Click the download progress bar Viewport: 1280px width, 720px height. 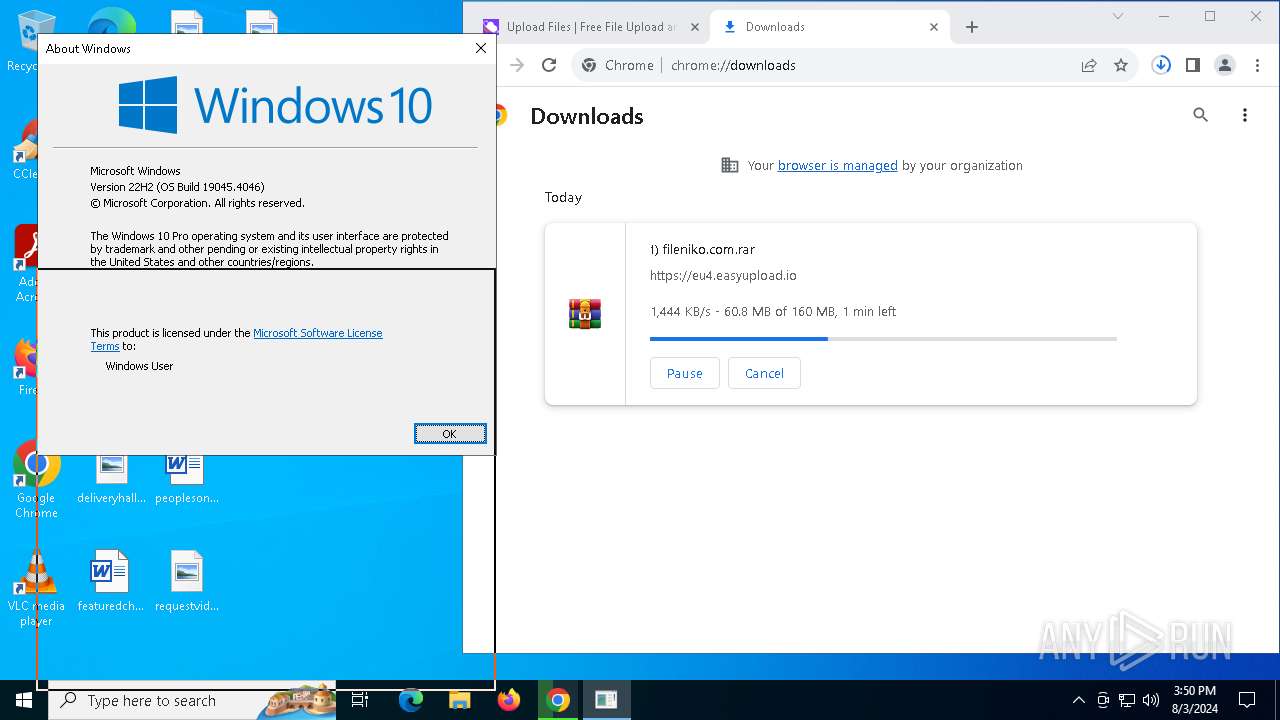click(x=883, y=339)
